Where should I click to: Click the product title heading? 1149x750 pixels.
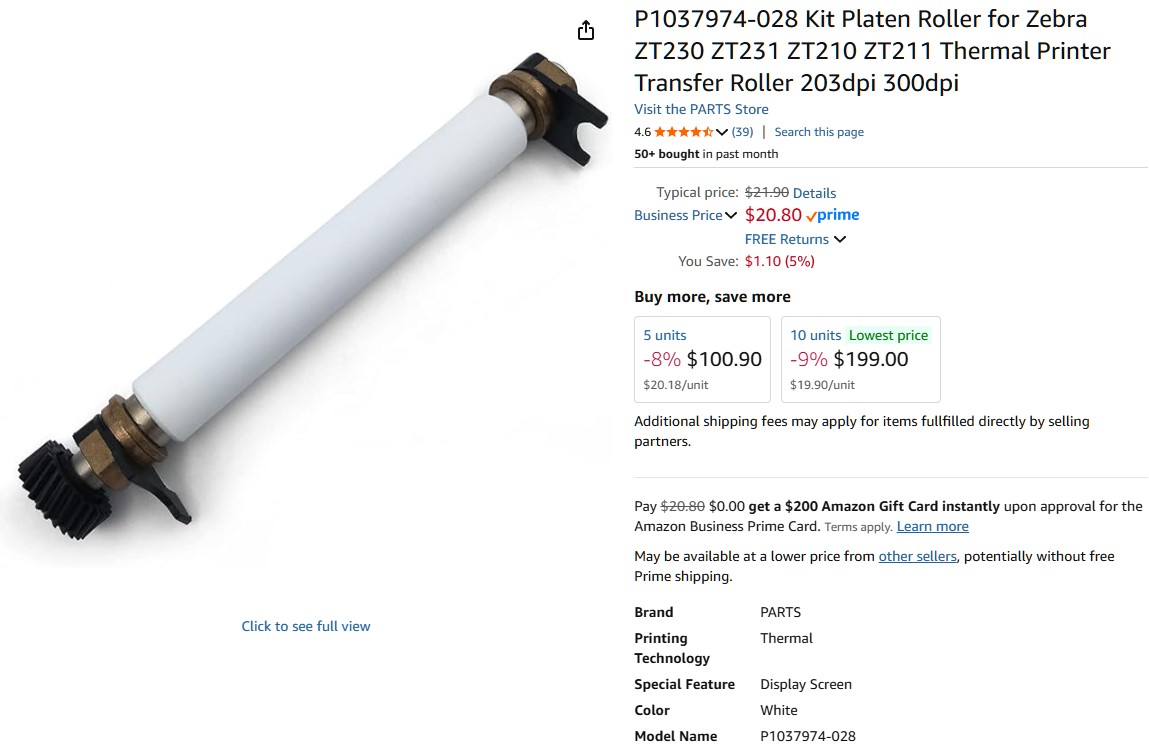(872, 51)
